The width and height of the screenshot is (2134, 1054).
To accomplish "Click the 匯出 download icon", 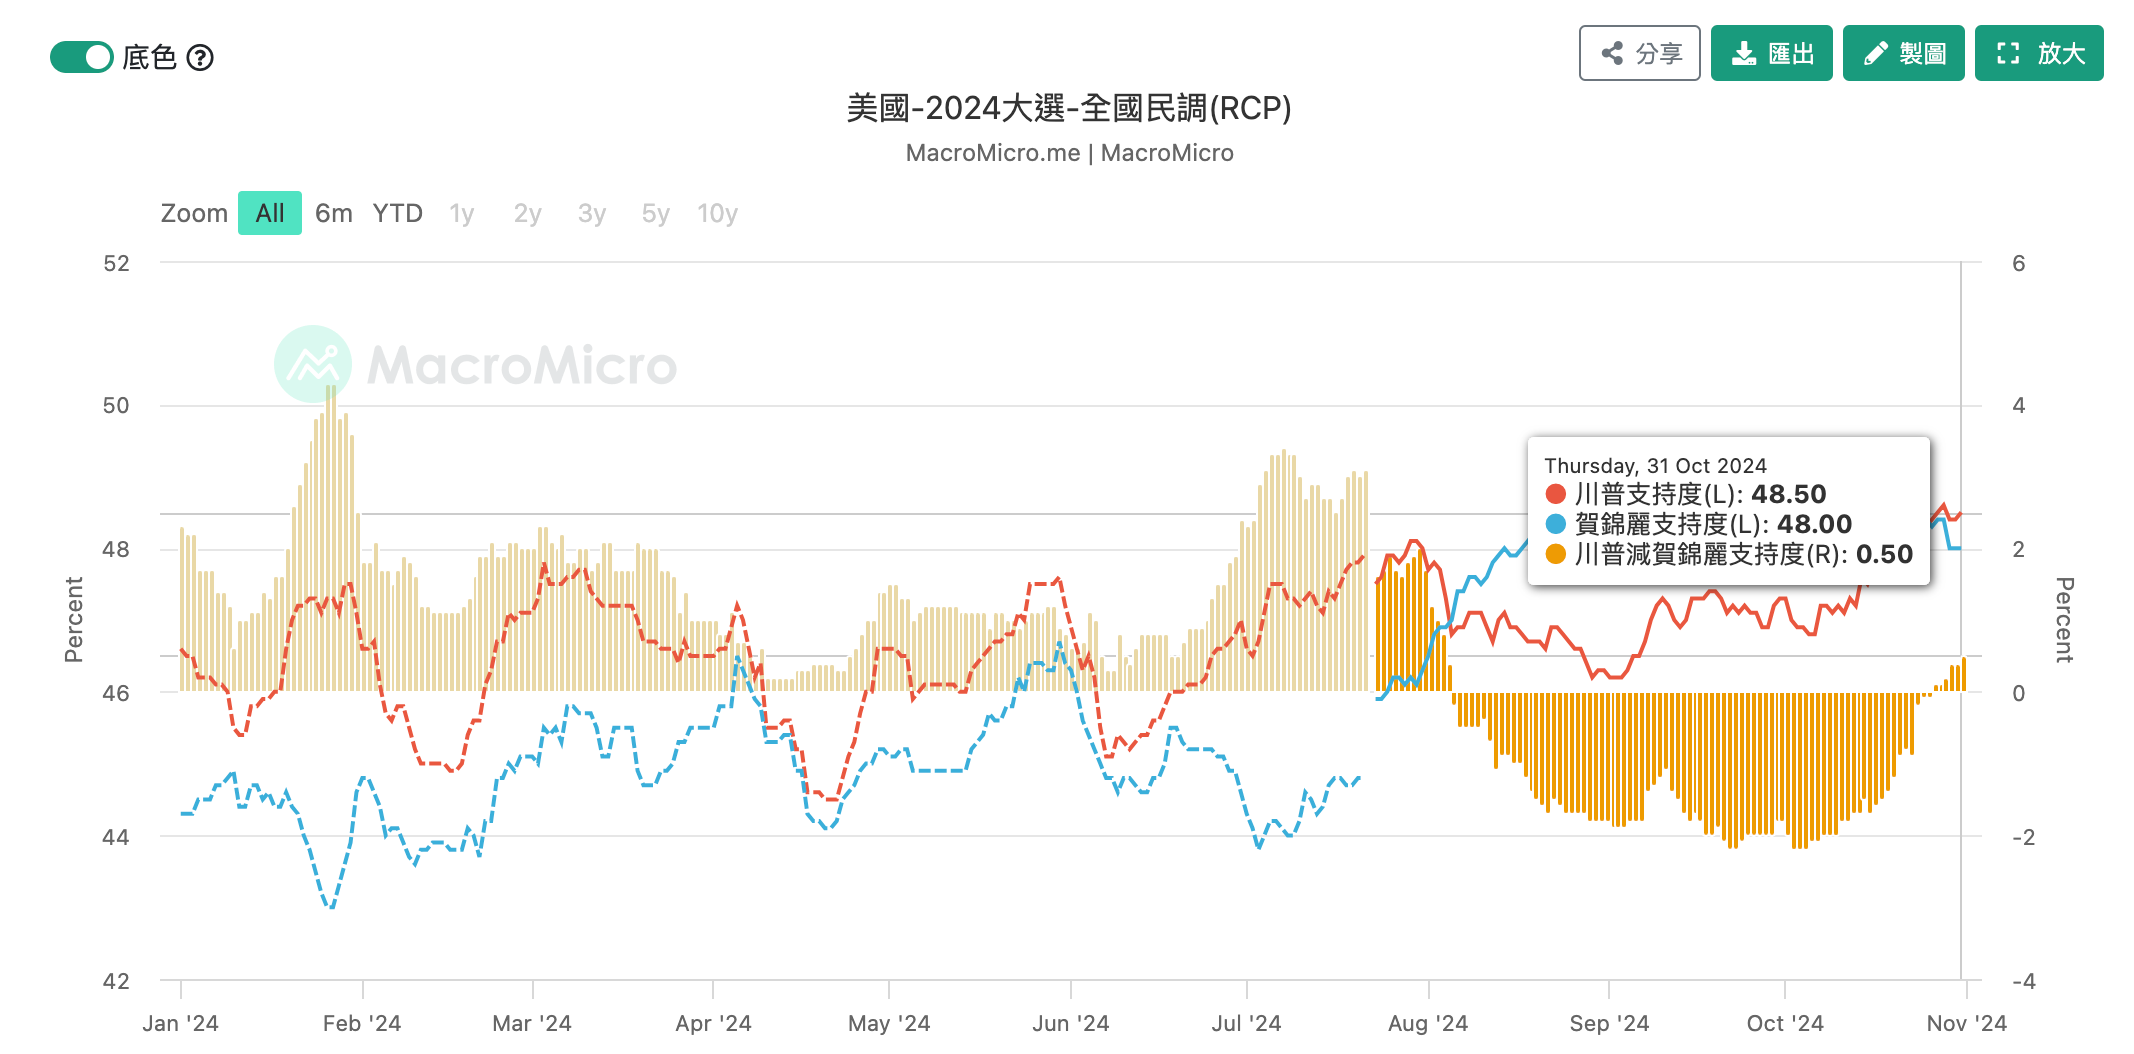I will pos(1744,53).
